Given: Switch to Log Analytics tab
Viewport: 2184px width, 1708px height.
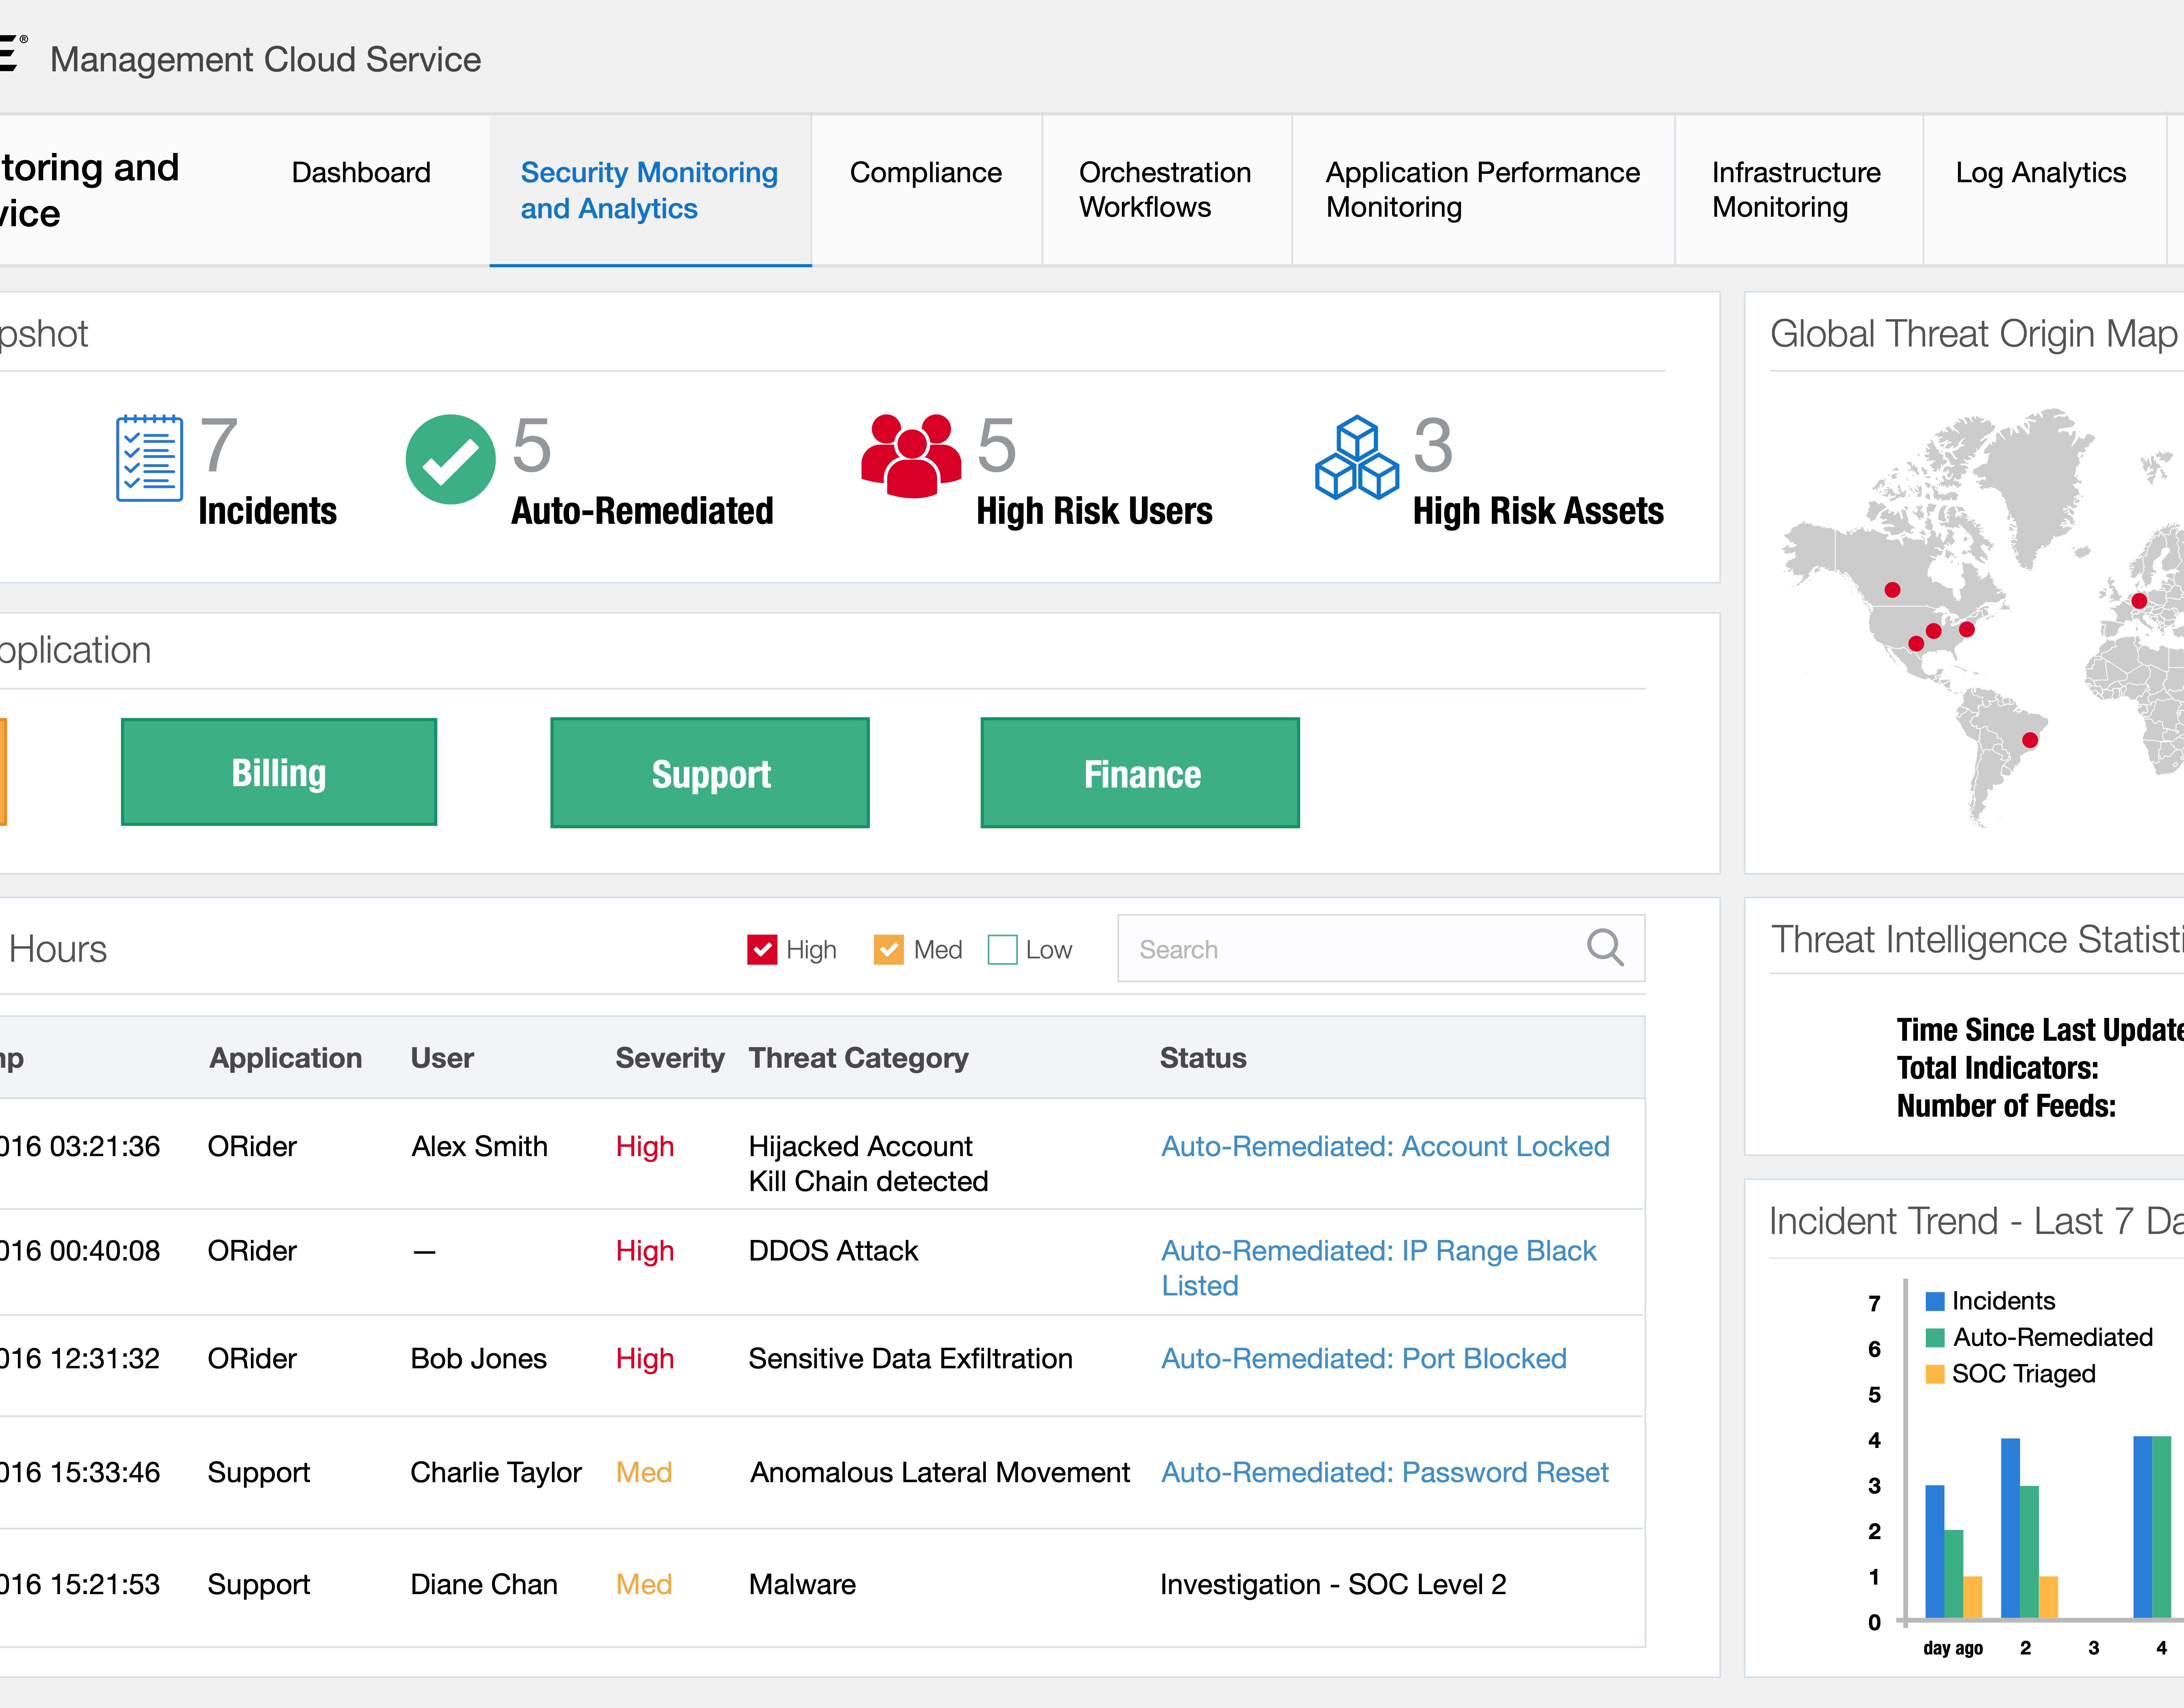Looking at the screenshot, I should (x=2040, y=173).
